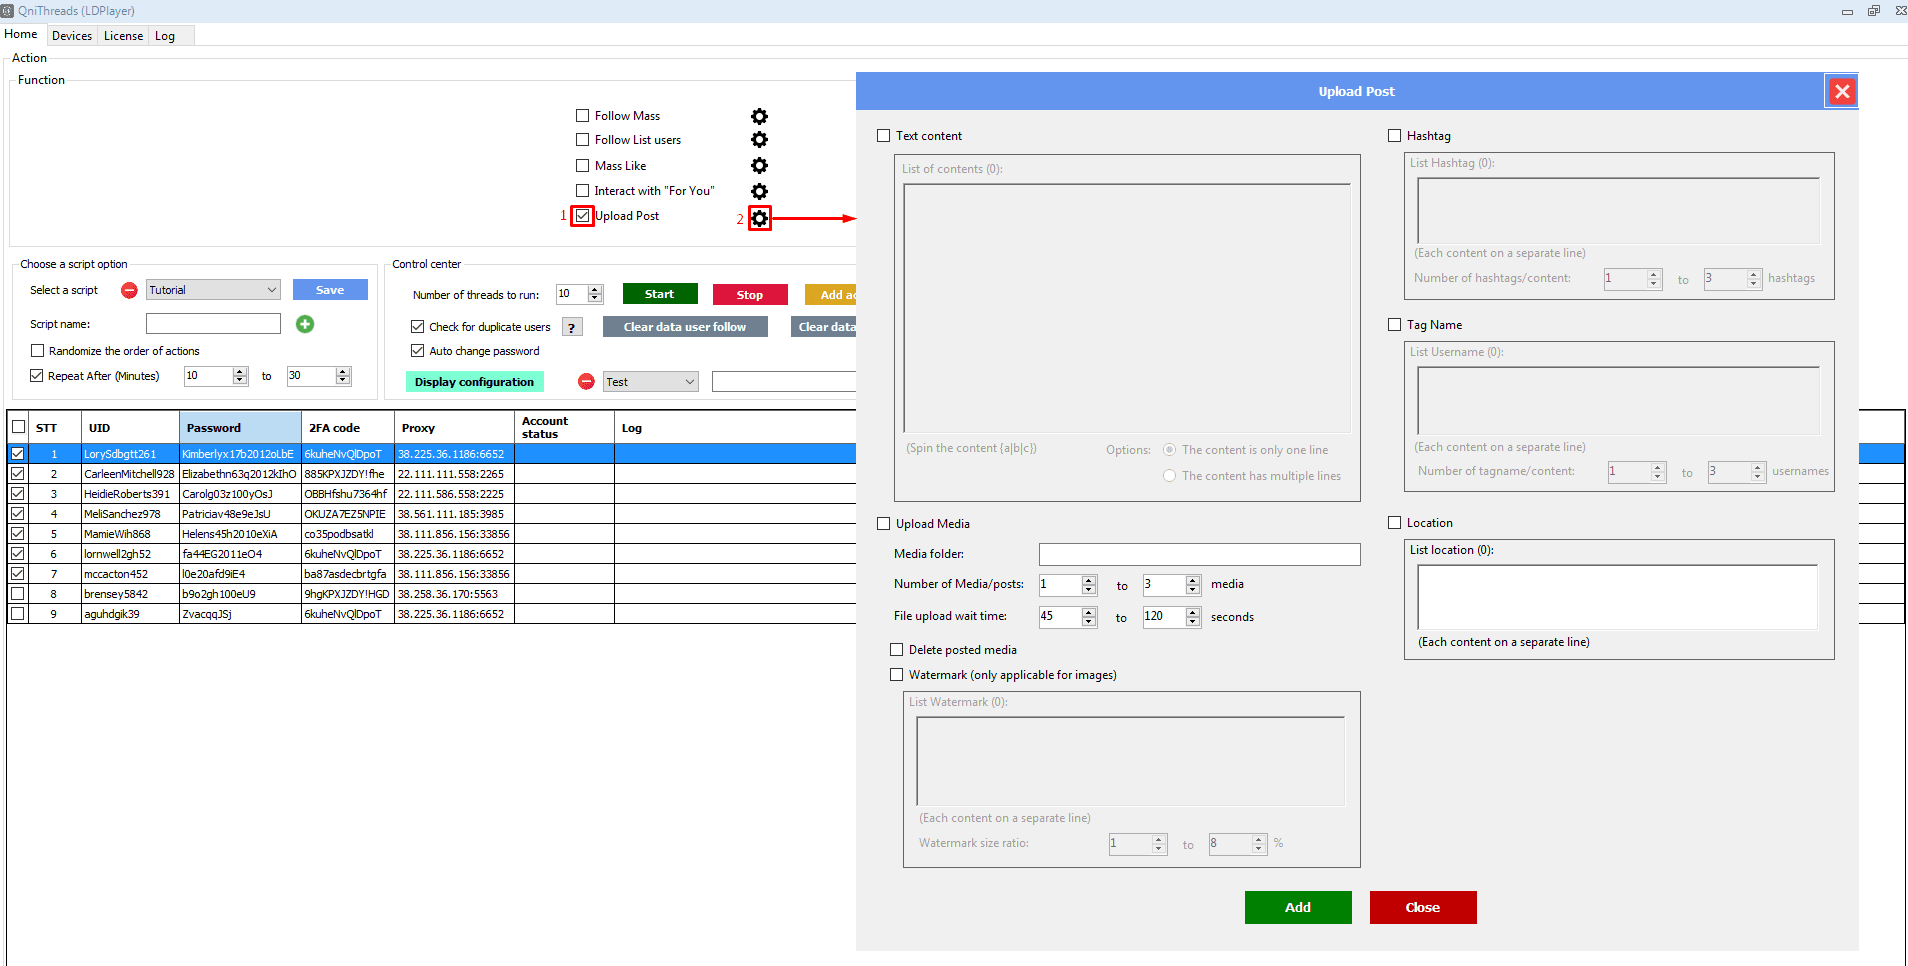1908x966 pixels.
Task: Click red remove icon beside Select a script
Action: click(129, 290)
